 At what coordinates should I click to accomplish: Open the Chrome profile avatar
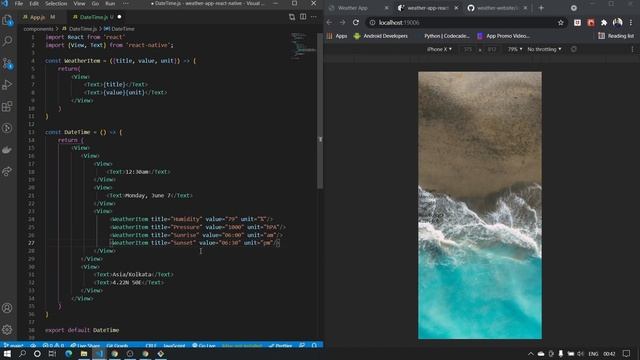click(x=618, y=22)
